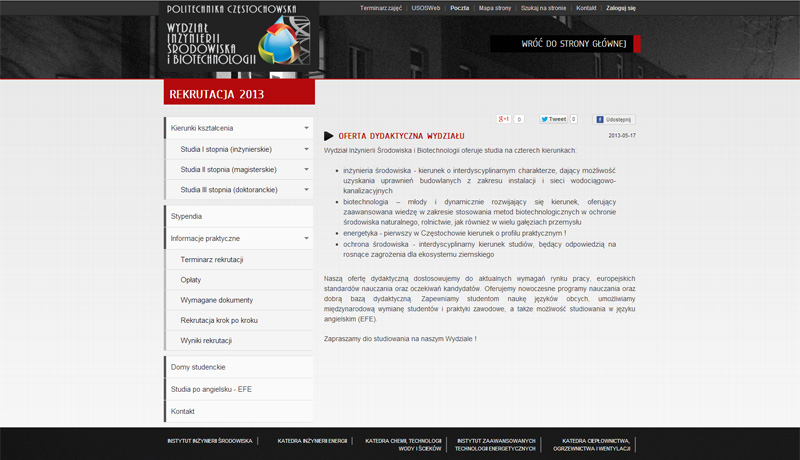This screenshot has width=800, height=460.
Task: Expand Studia III stopnia (doktoranckie) arrow
Action: tap(306, 190)
